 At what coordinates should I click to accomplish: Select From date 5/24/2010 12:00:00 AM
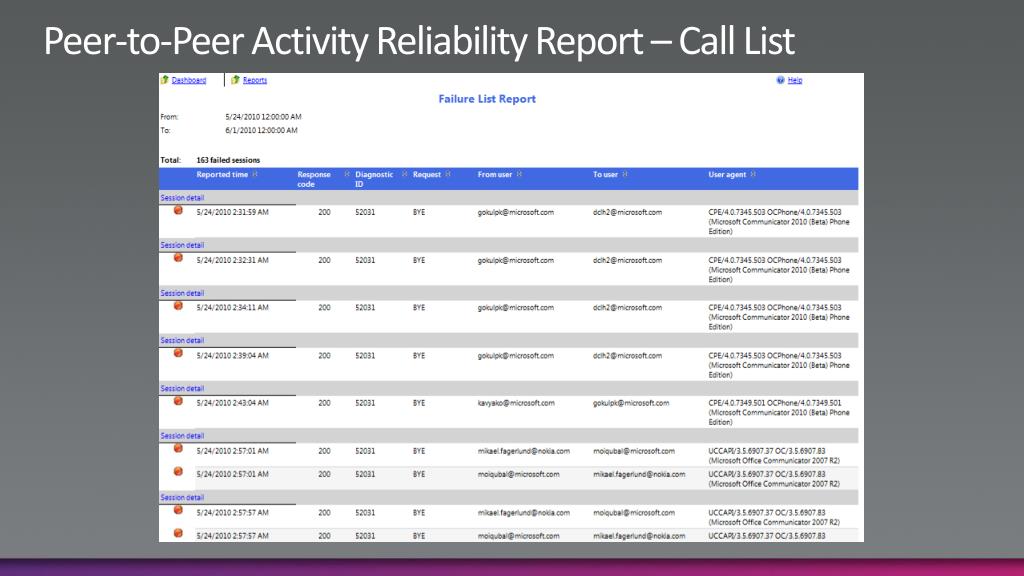[263, 117]
